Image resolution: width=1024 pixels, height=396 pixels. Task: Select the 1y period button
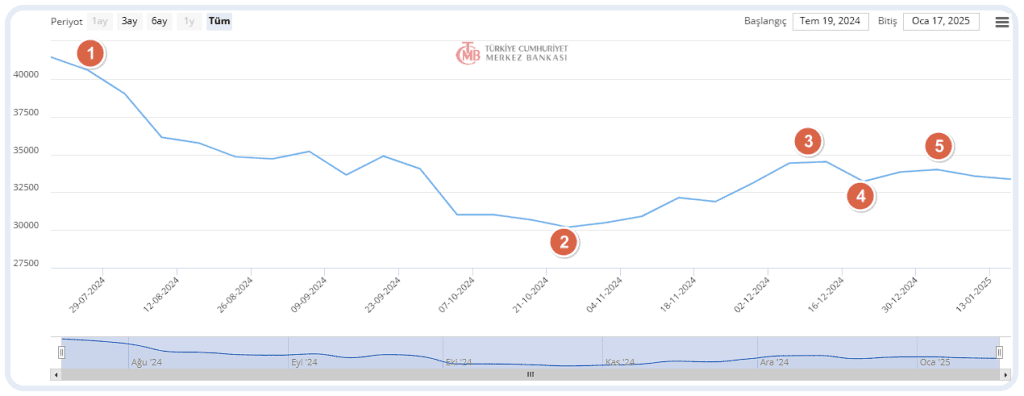[x=189, y=22]
